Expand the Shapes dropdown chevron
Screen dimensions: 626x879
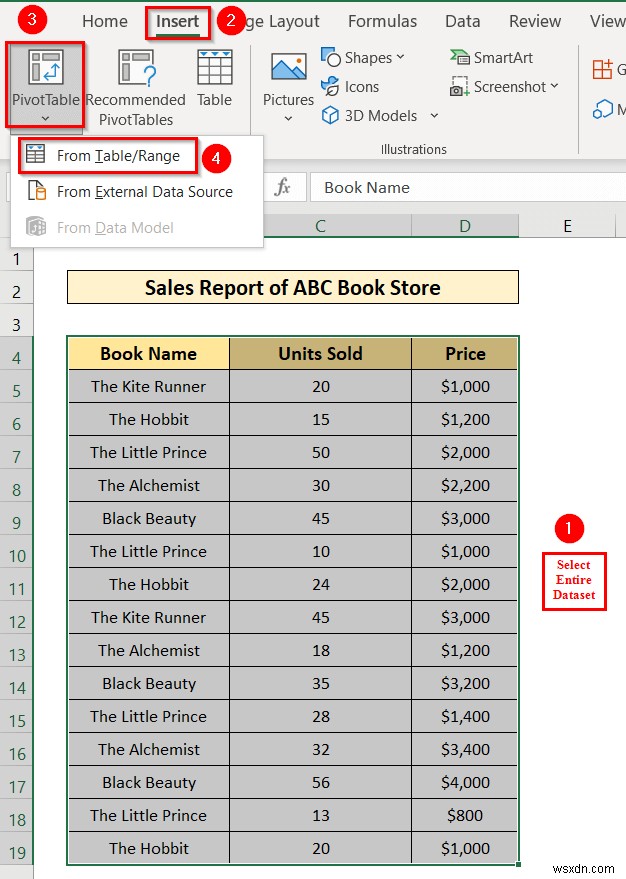coord(400,57)
